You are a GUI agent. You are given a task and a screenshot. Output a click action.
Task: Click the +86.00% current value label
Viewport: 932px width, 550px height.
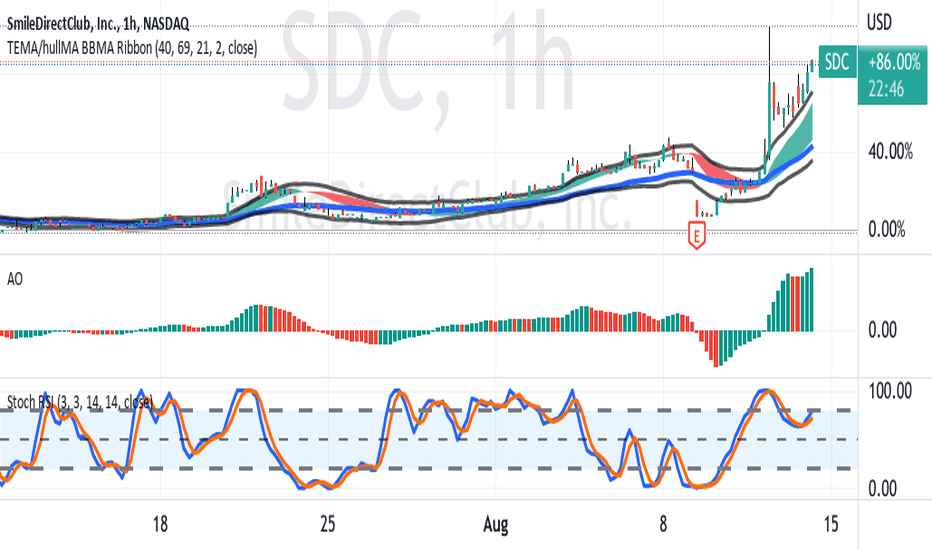tap(894, 62)
